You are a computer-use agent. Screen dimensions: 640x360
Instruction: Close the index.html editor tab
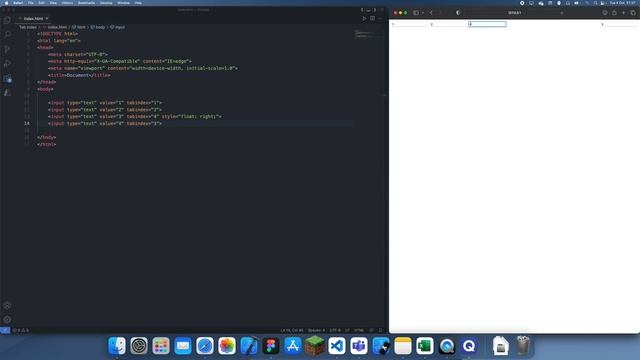coord(47,18)
